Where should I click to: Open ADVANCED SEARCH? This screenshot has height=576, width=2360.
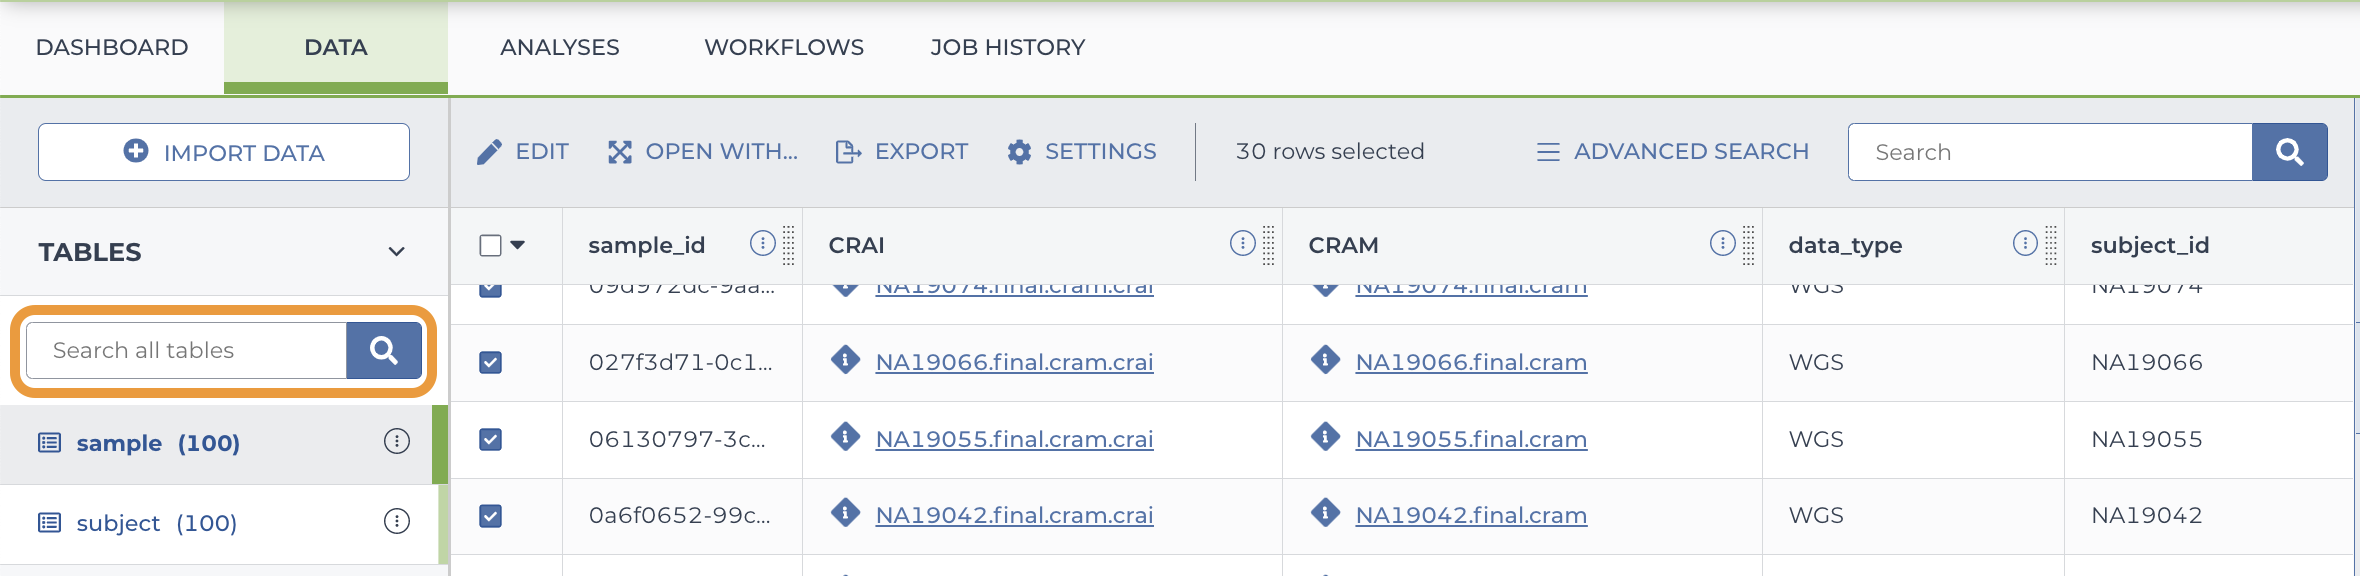1673,152
